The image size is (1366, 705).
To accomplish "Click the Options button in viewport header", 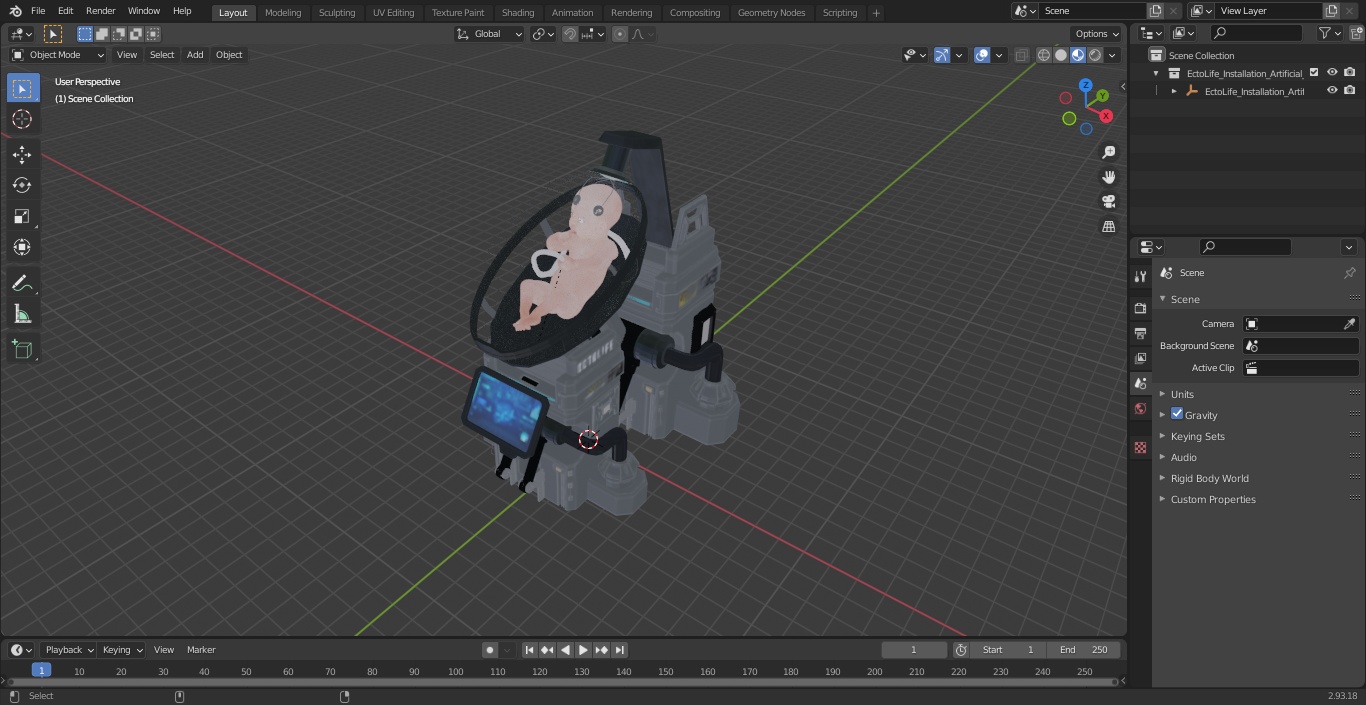I will point(1097,34).
